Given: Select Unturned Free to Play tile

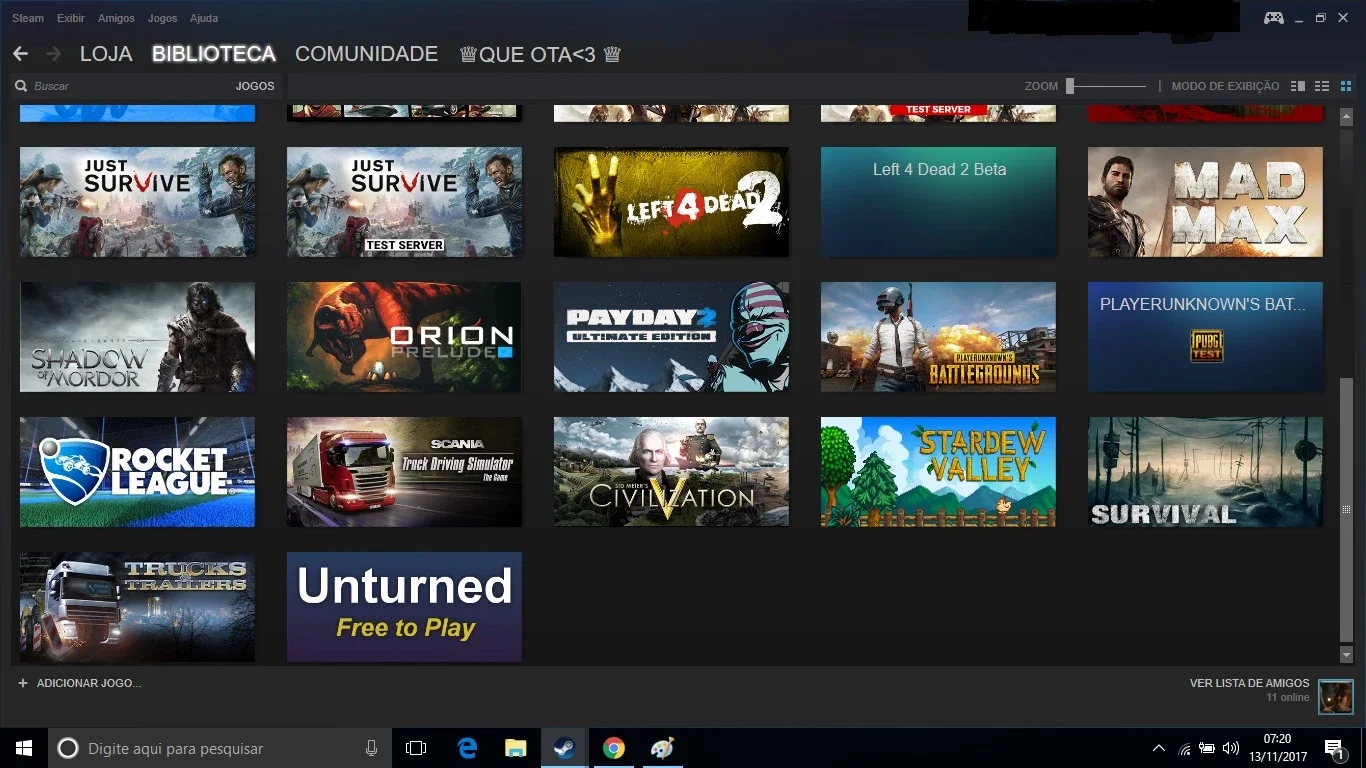Looking at the screenshot, I should pos(404,607).
